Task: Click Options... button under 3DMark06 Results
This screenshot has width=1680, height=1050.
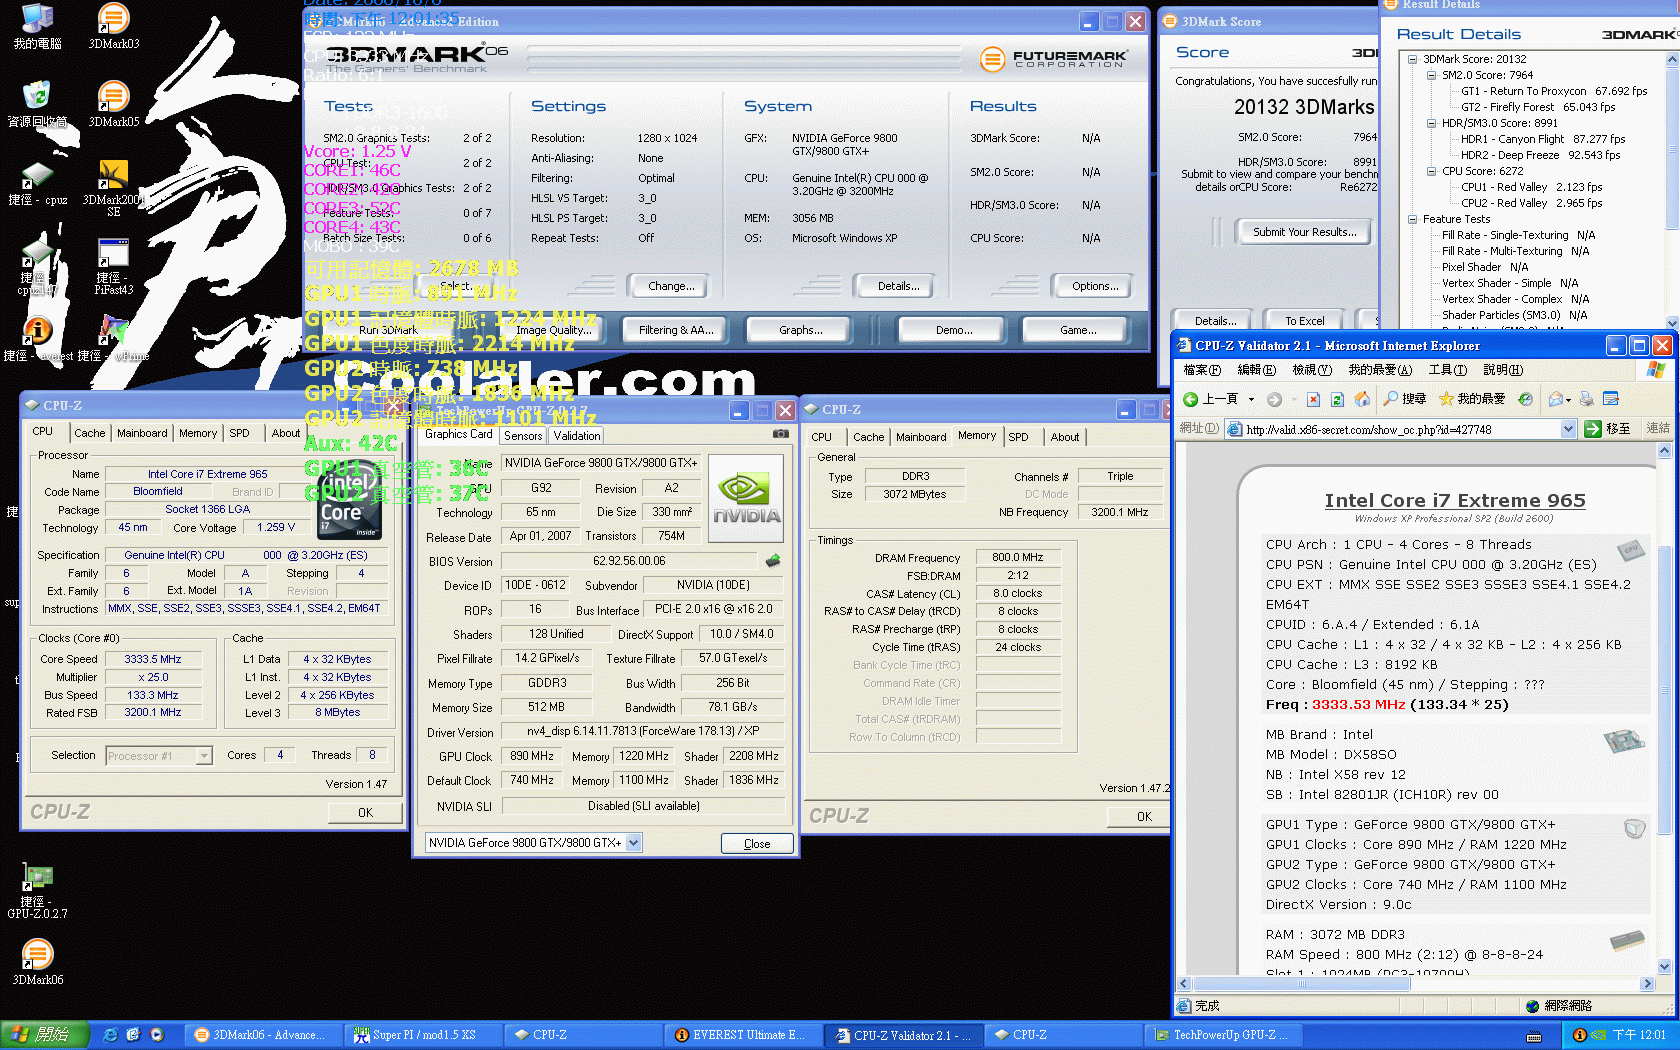Action: pyautogui.click(x=1095, y=286)
